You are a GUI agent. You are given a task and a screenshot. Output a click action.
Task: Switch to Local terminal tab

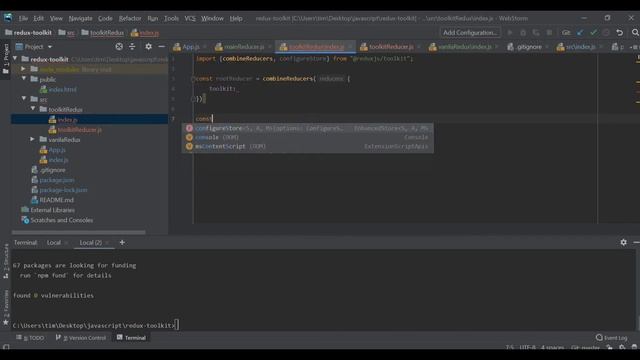[53, 242]
